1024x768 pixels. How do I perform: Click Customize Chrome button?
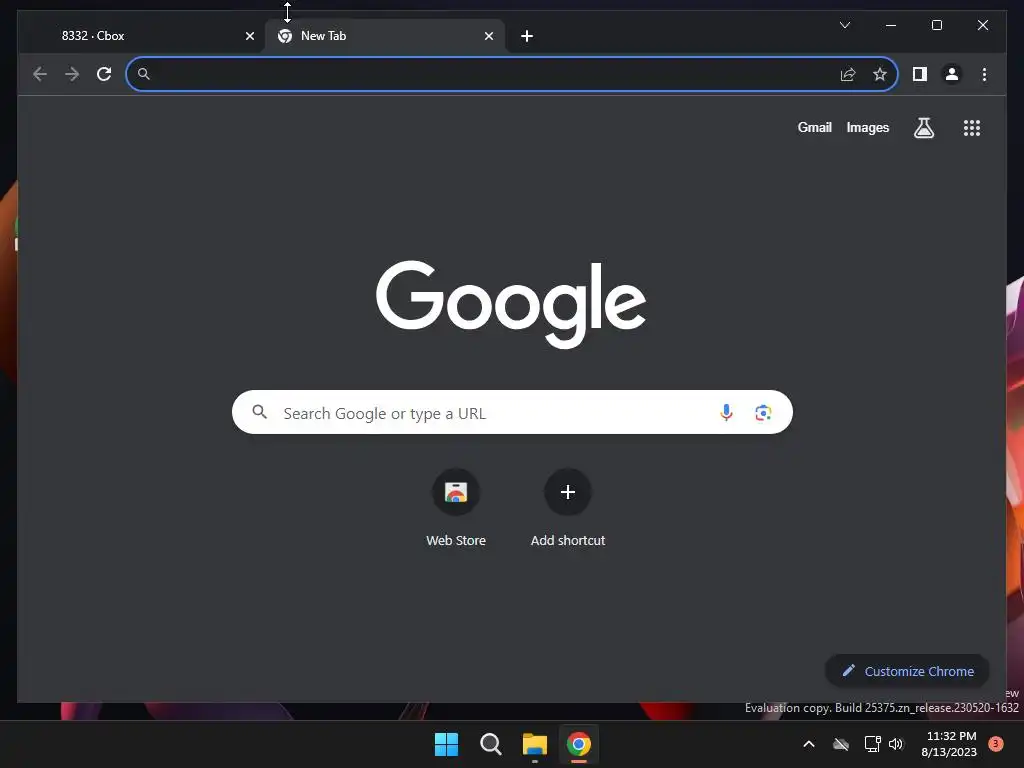click(x=907, y=671)
